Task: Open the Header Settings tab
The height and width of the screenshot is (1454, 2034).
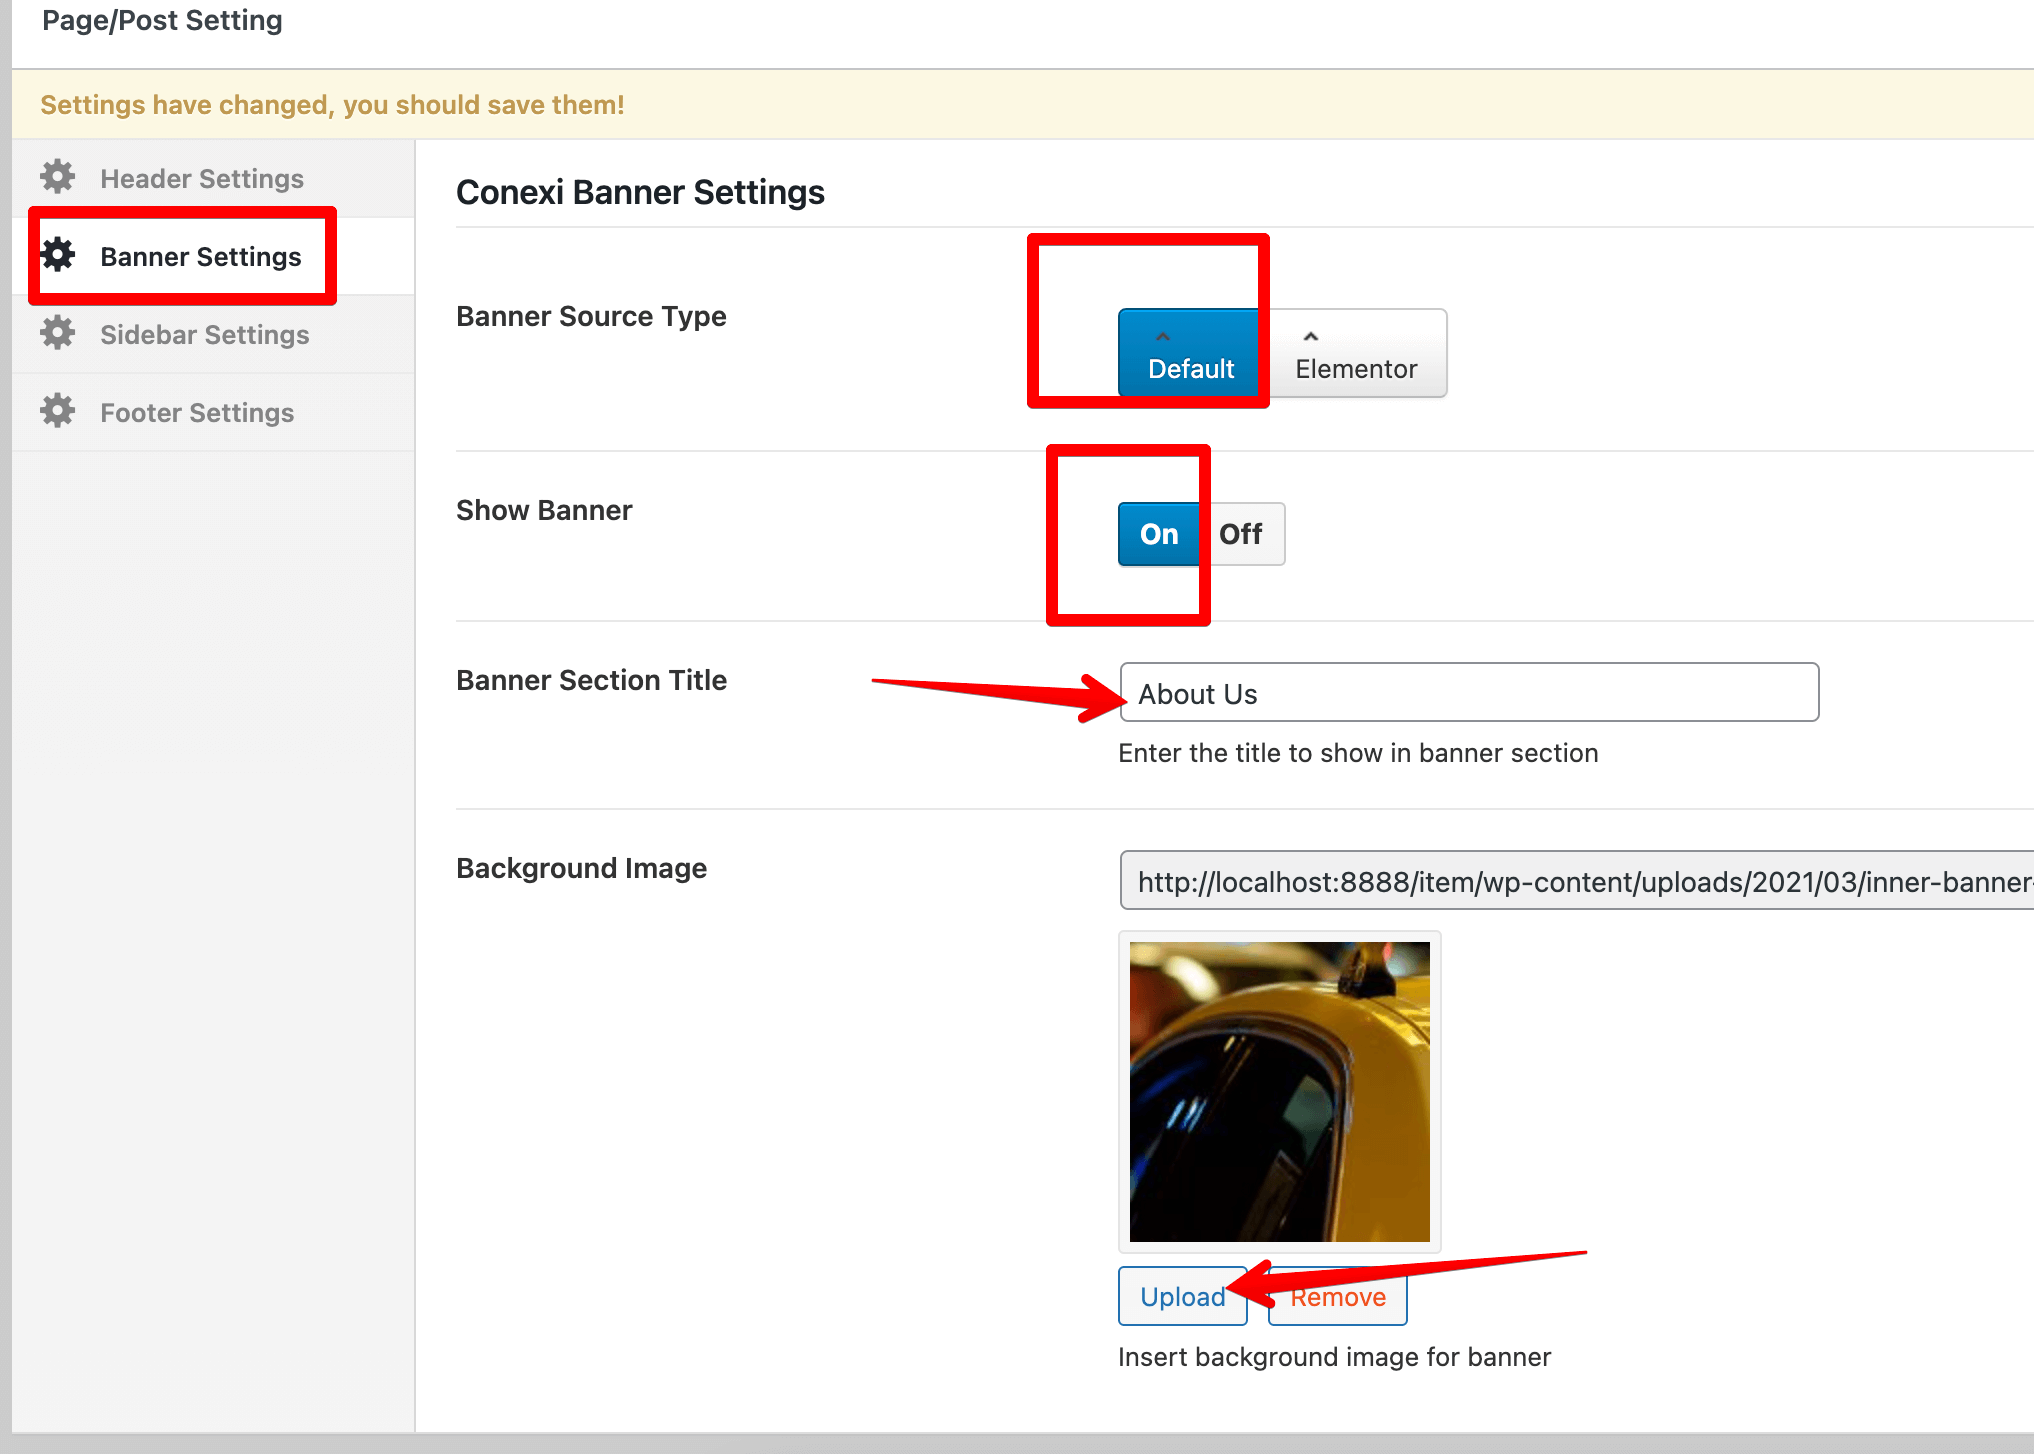Action: click(x=201, y=178)
